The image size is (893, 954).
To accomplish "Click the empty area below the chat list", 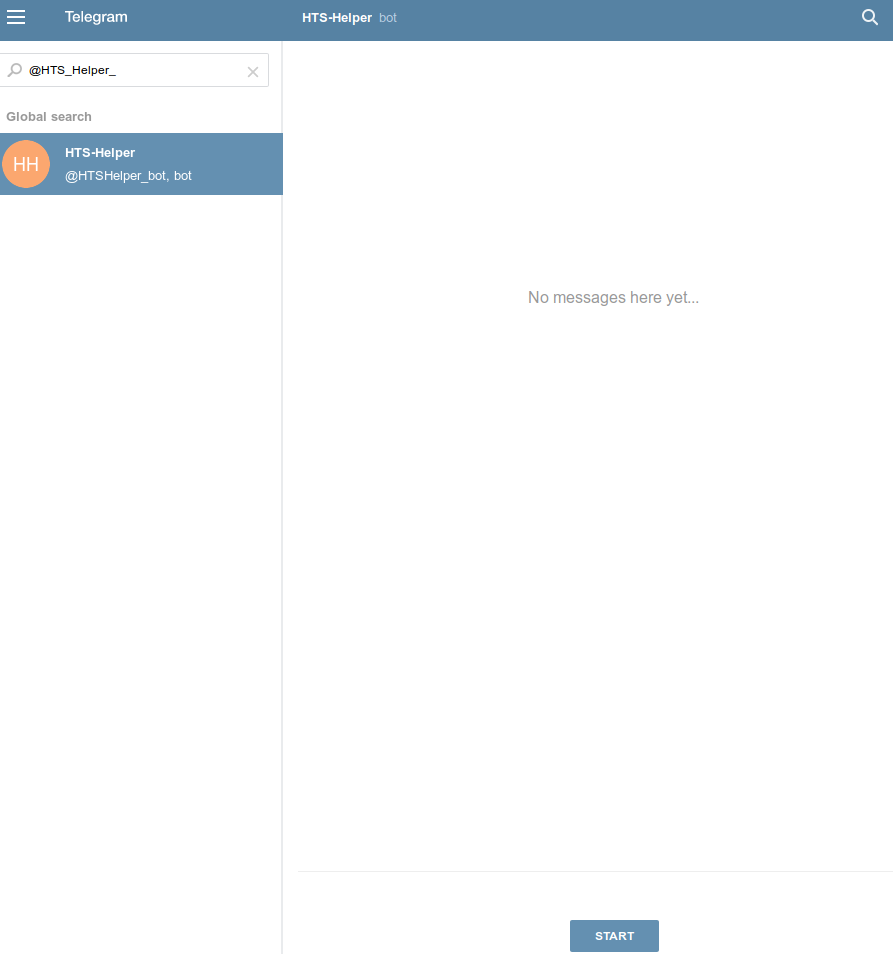I will click(140, 500).
